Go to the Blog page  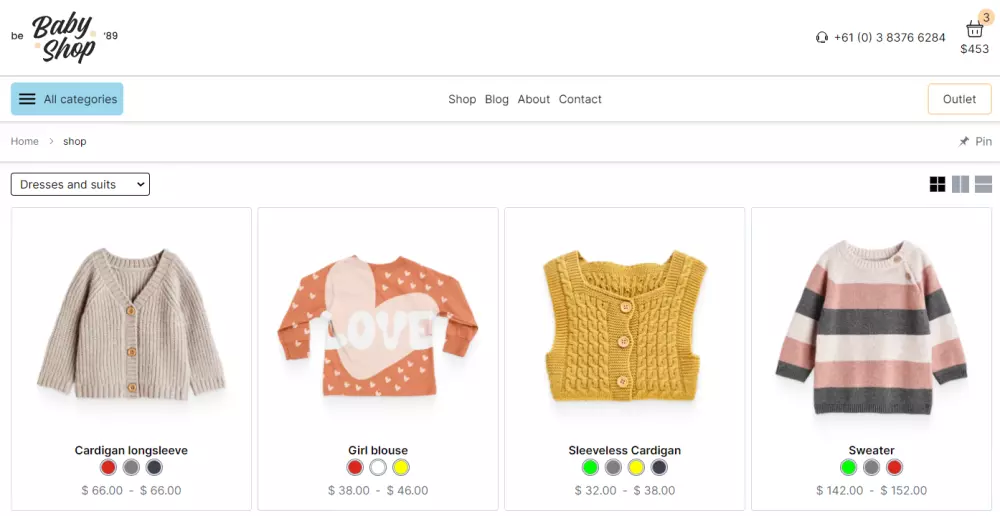pos(497,99)
